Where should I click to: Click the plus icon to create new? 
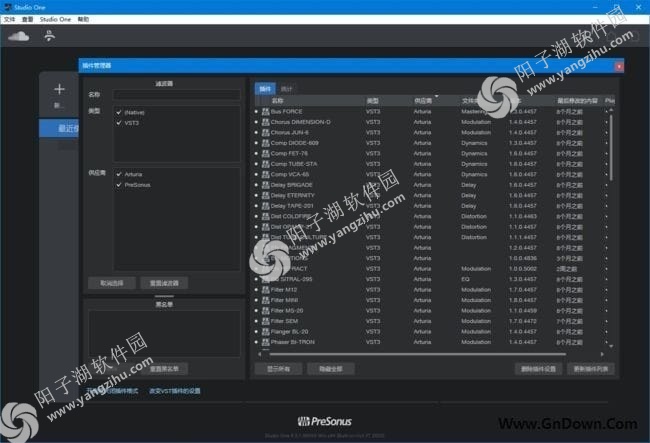59,89
